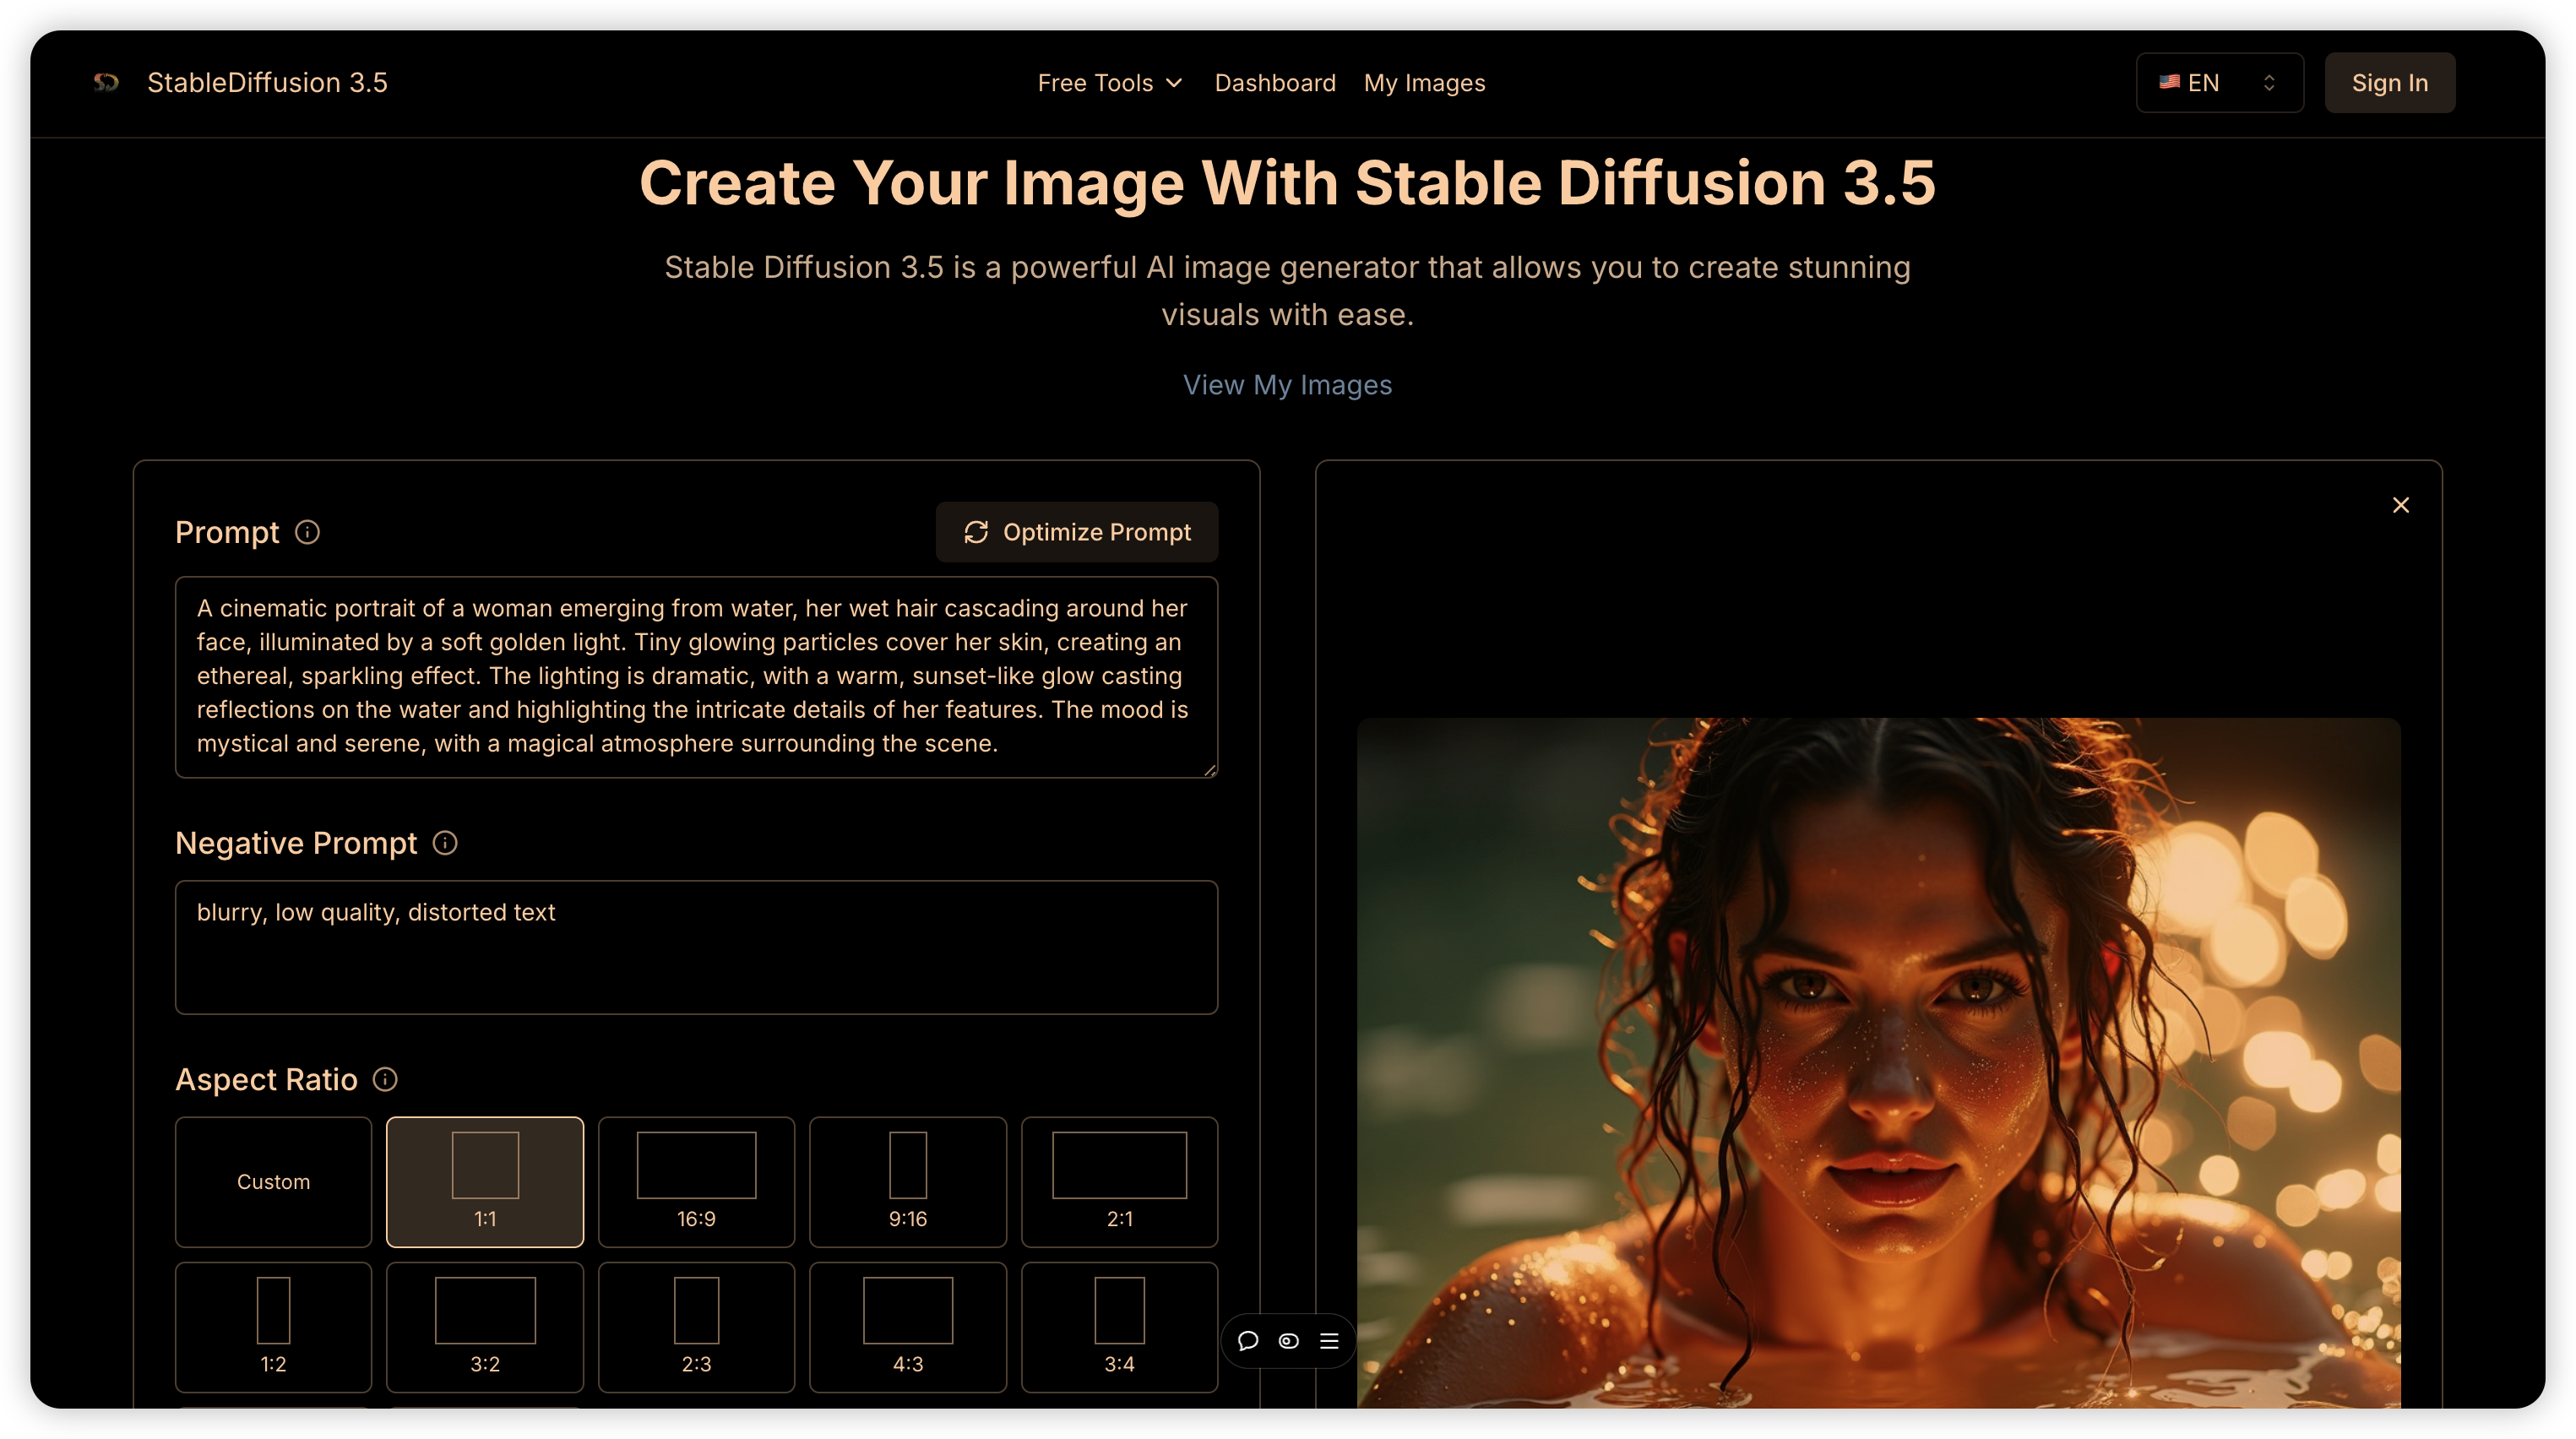The width and height of the screenshot is (2576, 1439).
Task: Open the chat bubble icon in floating widget
Action: coord(1248,1341)
